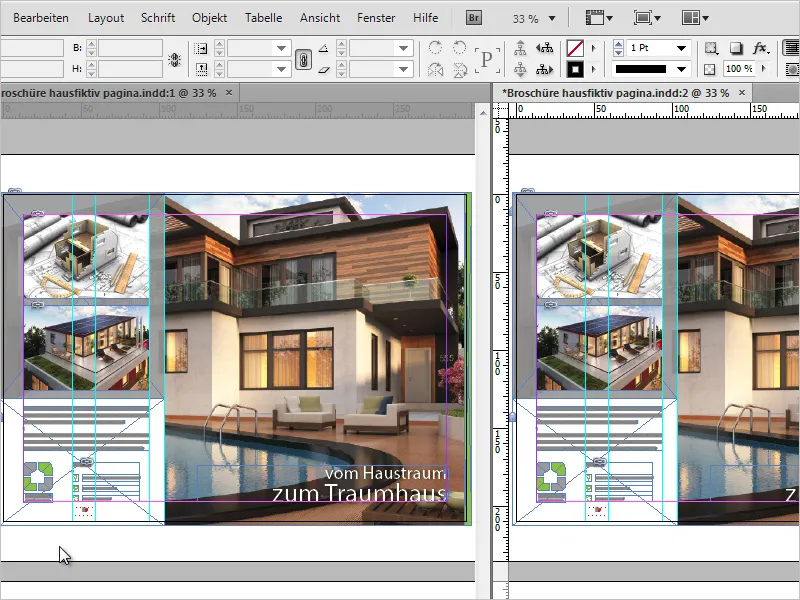Rotate selection 90° clockwise
Screen dimensions: 800x600
pos(435,47)
